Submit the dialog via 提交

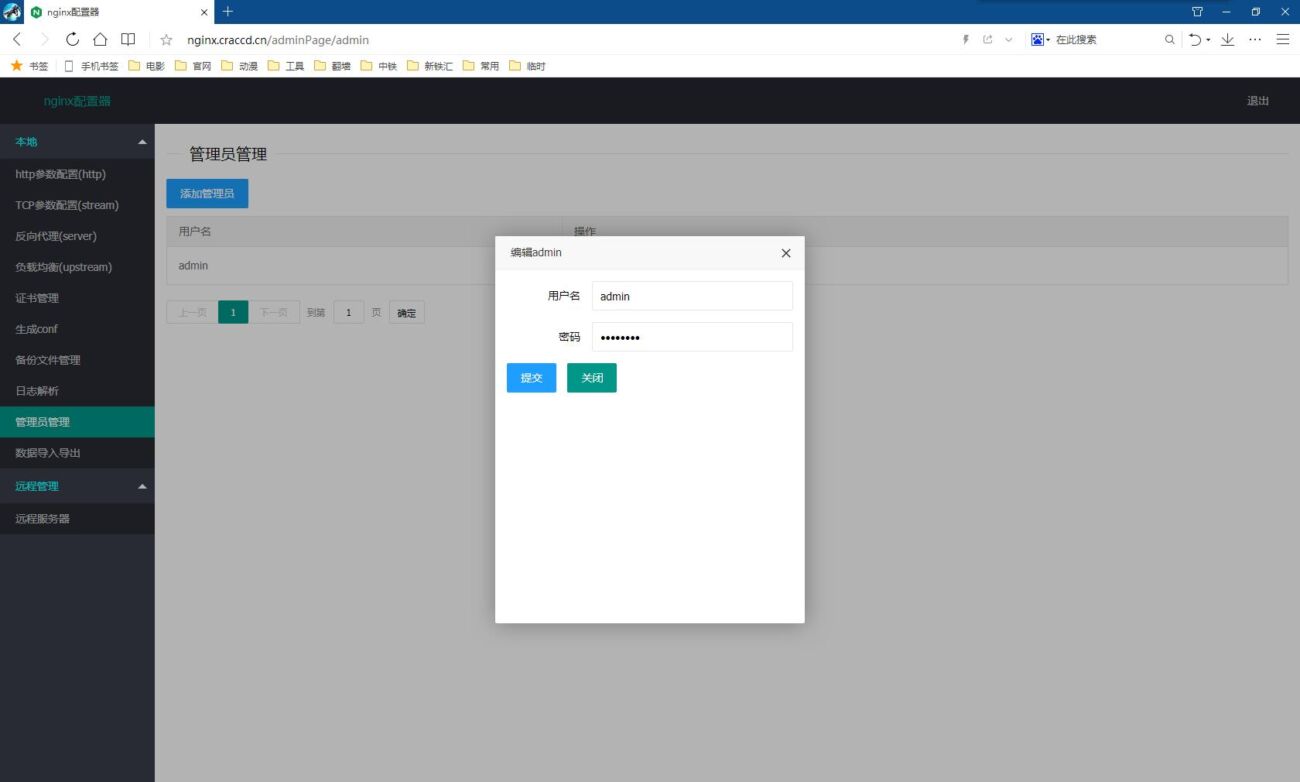pos(531,377)
